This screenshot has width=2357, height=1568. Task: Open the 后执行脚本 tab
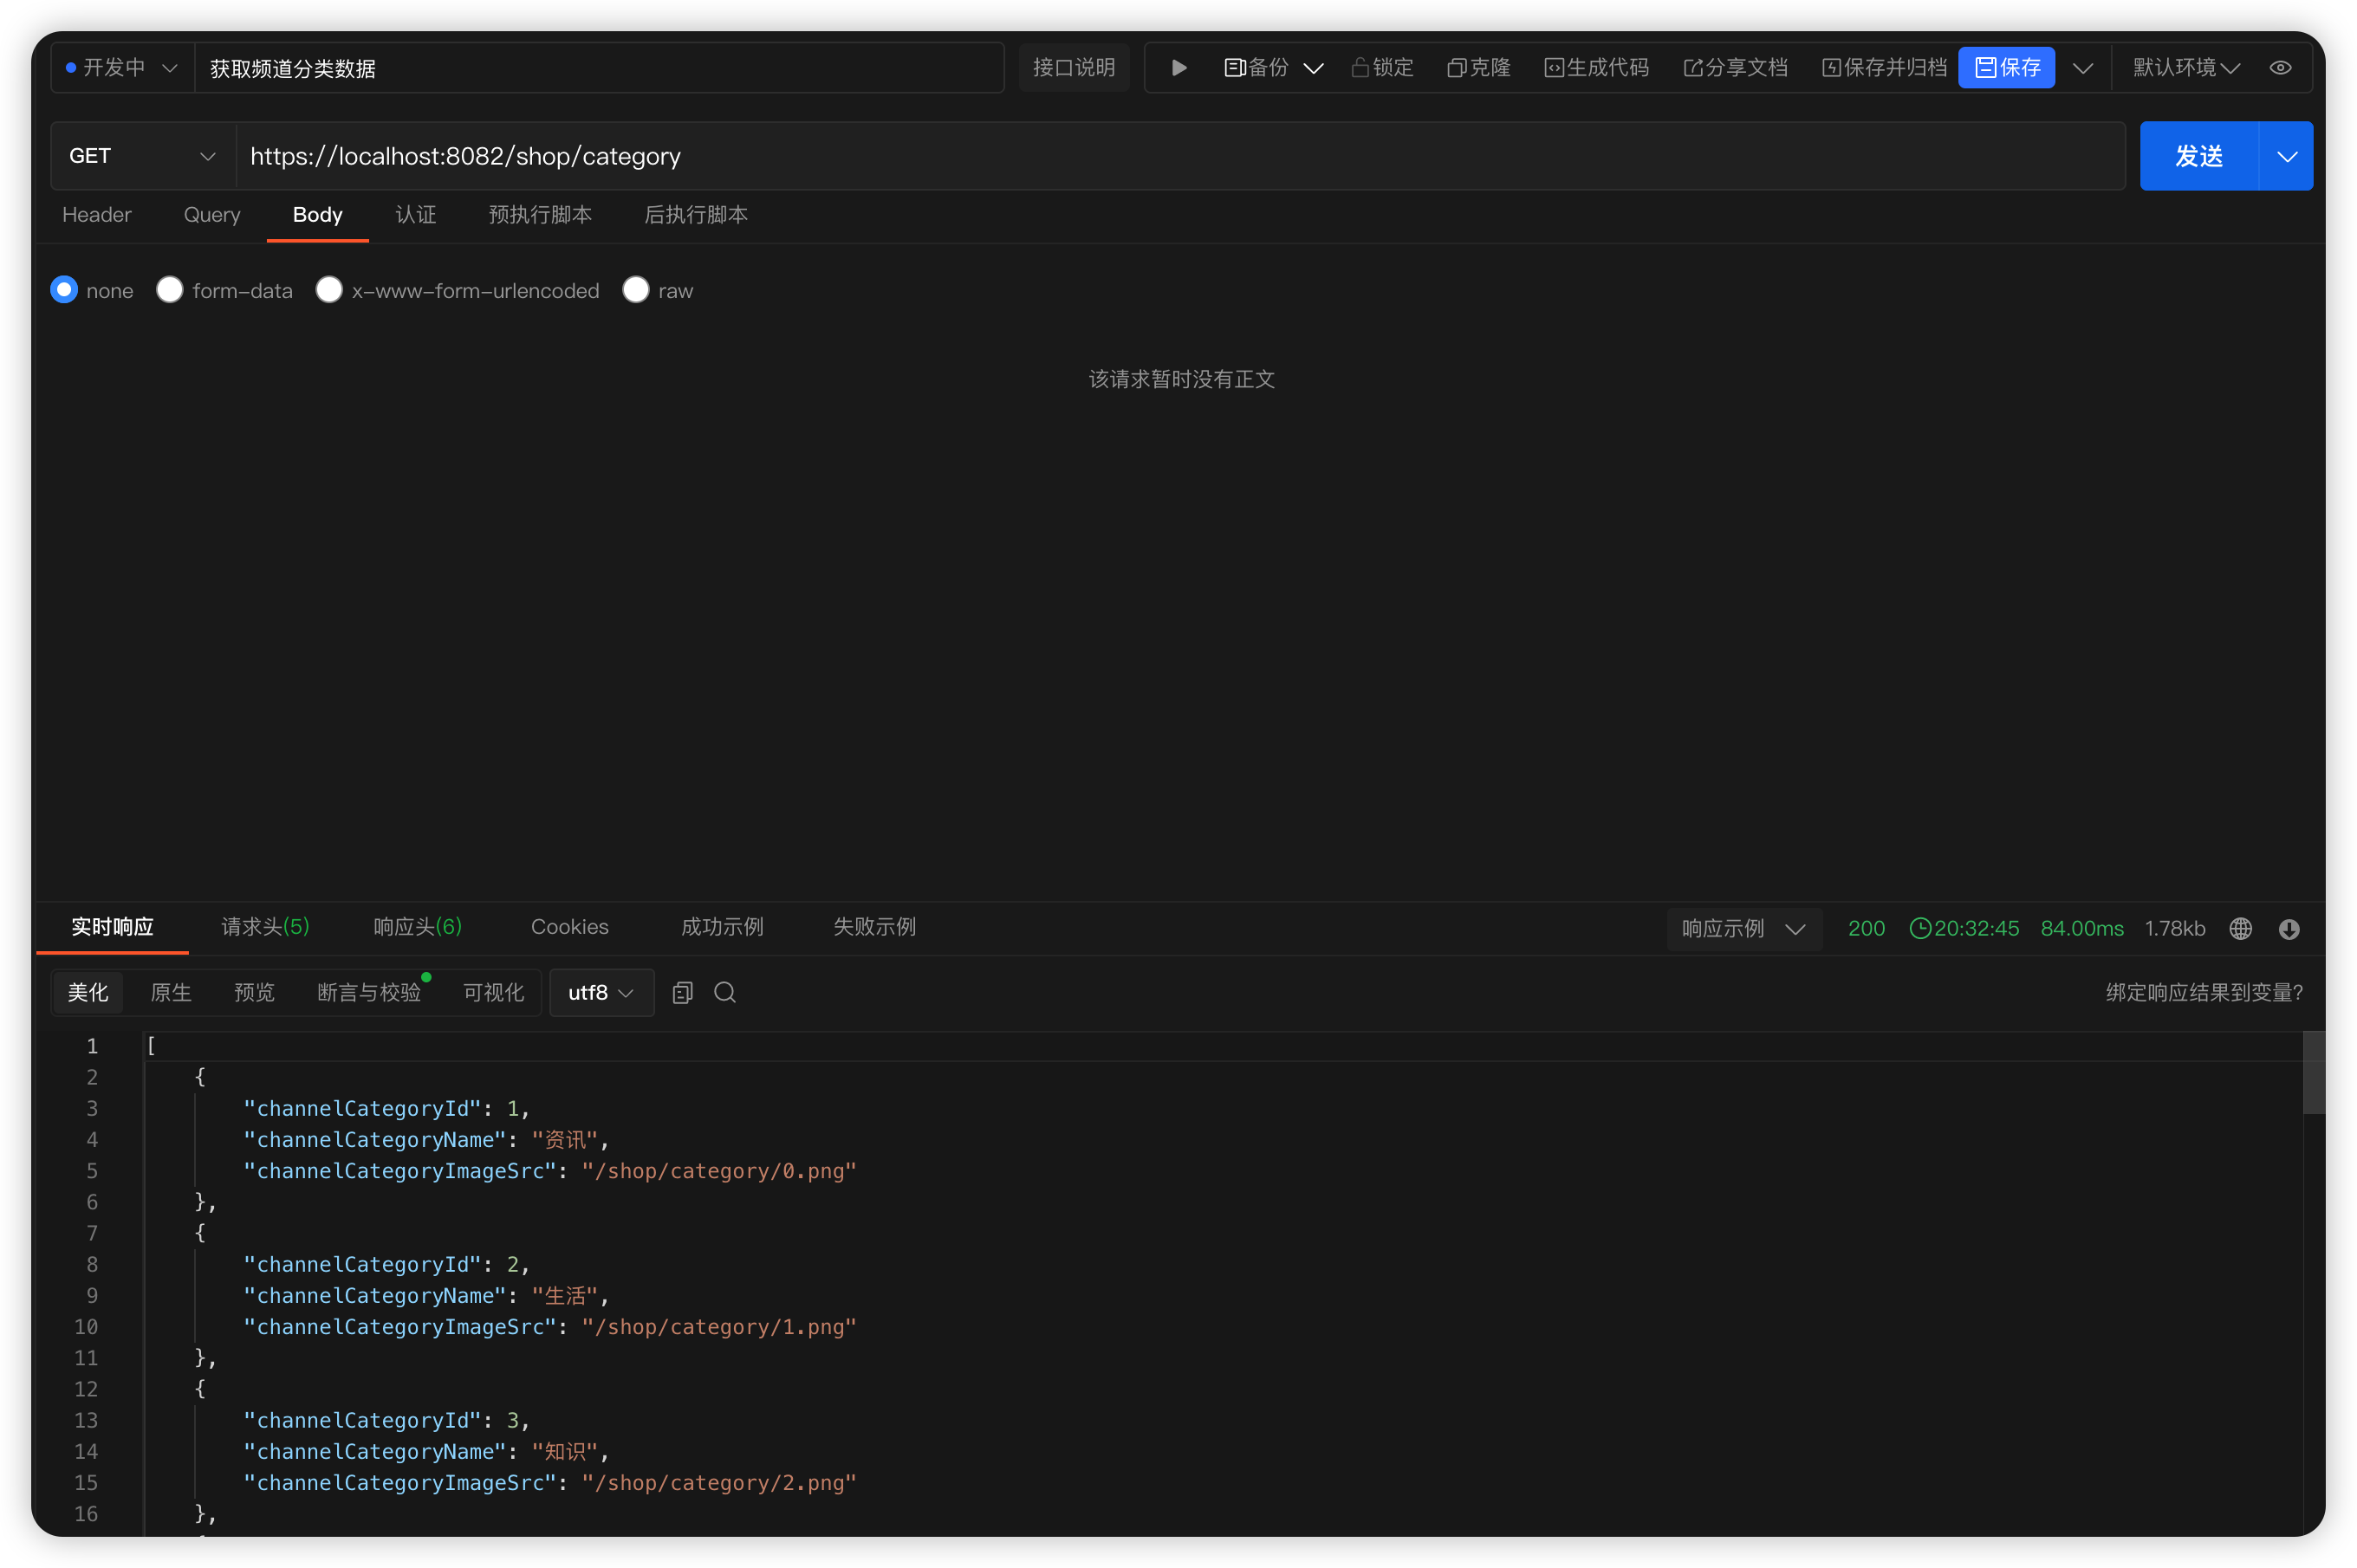pyautogui.click(x=696, y=215)
